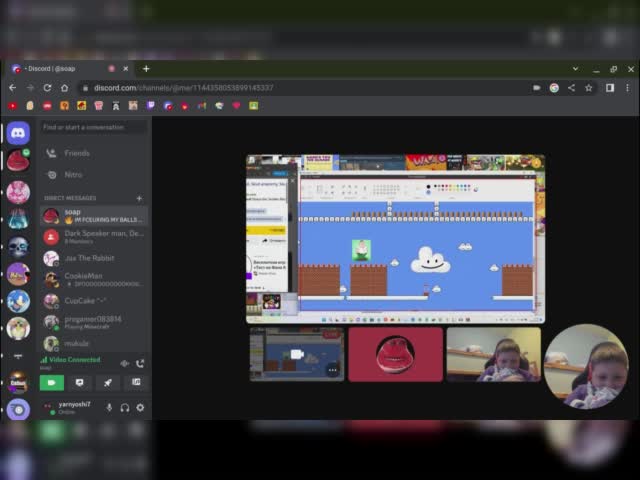This screenshot has width=640, height=480.
Task: Toggle noise suppression icon near Video Connected
Action: click(x=125, y=363)
